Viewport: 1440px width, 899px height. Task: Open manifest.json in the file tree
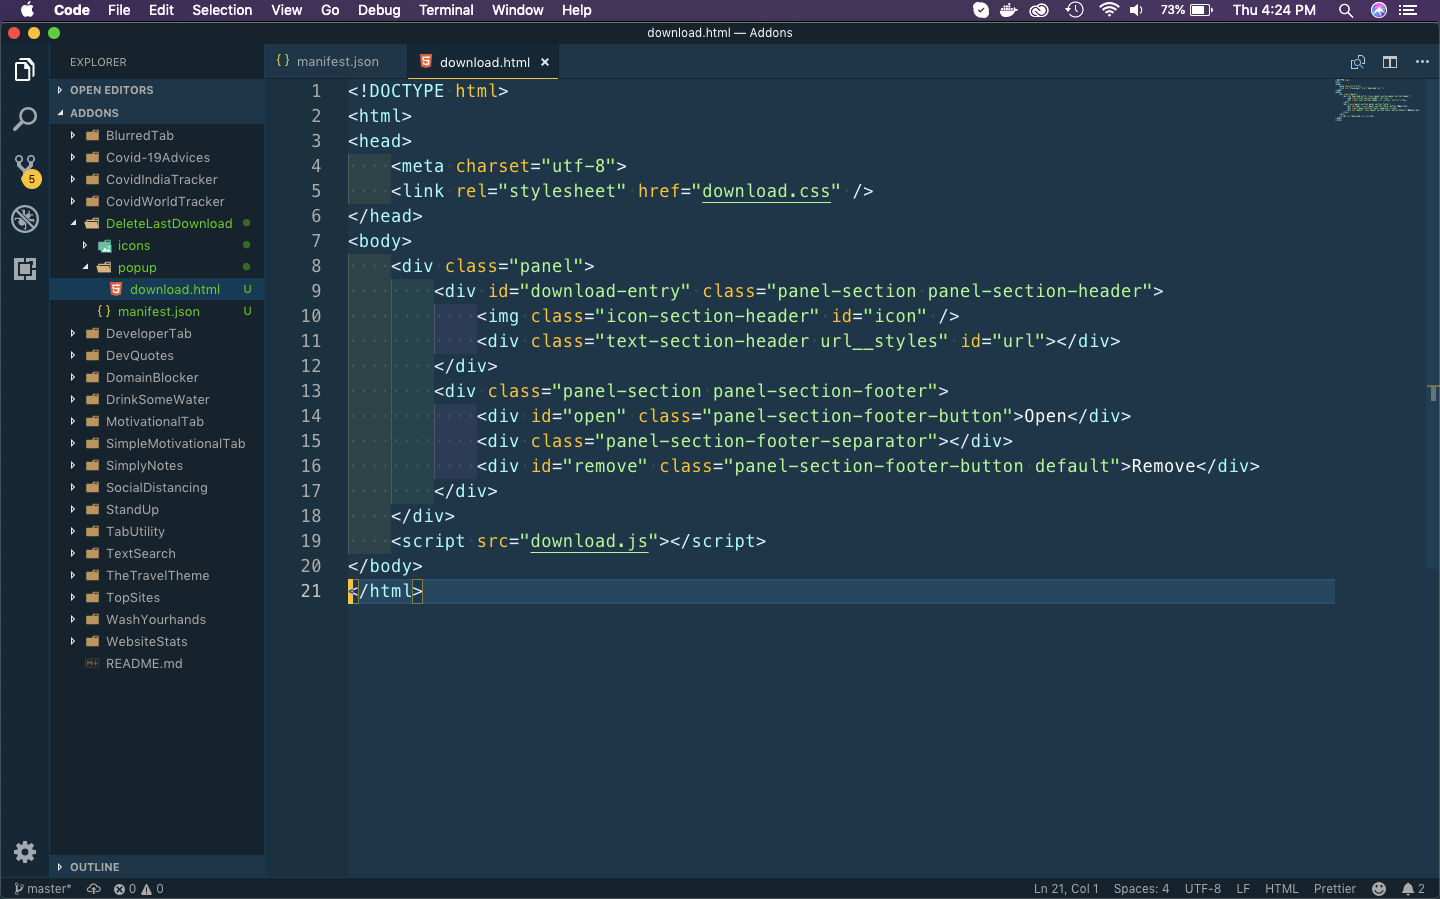(157, 311)
